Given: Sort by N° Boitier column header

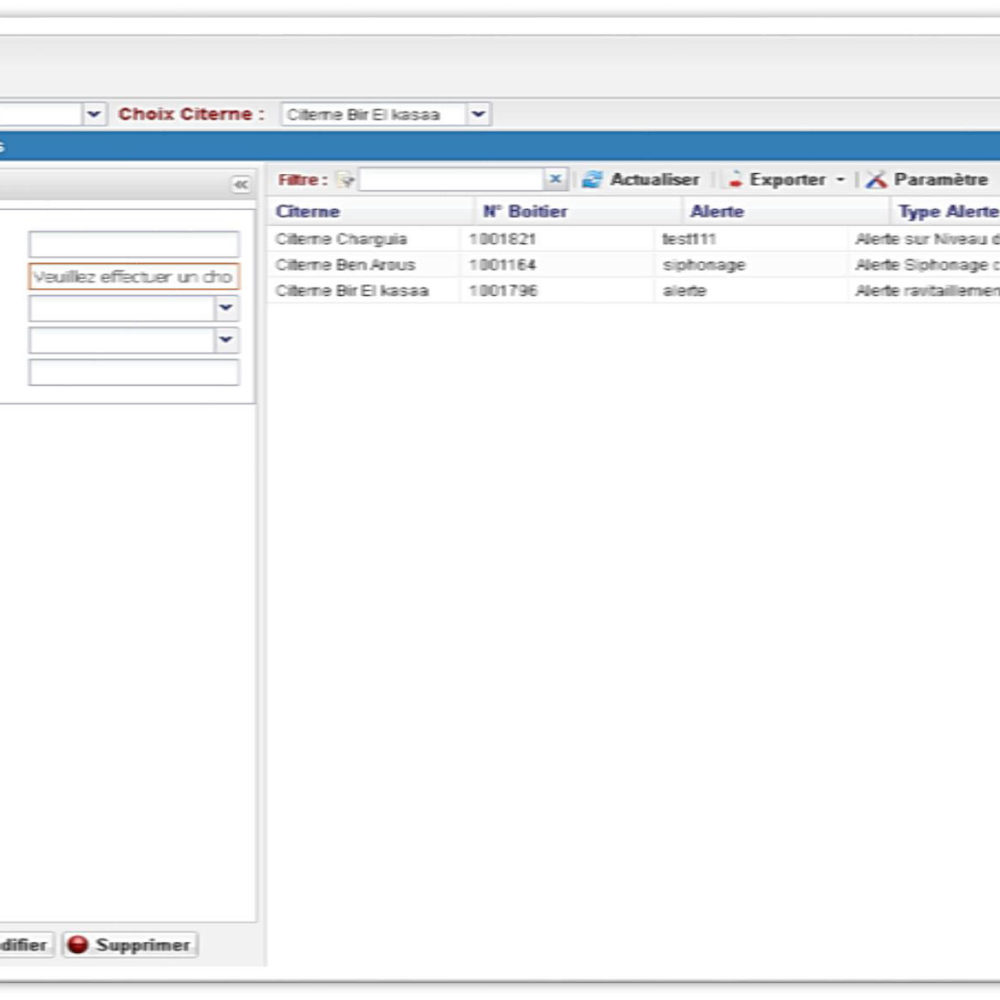Looking at the screenshot, I should pyautogui.click(x=525, y=212).
